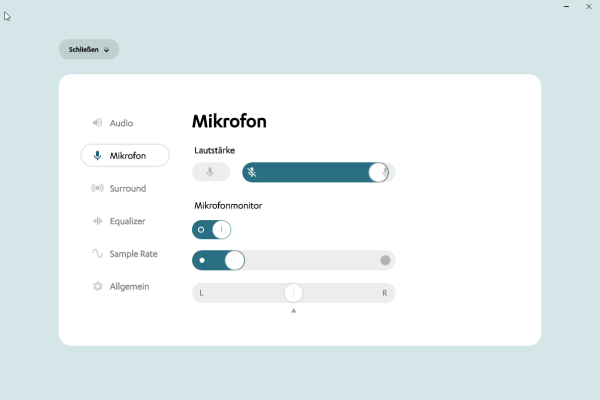Select the Mikrofon sidebar entry
Image resolution: width=600 pixels, height=400 pixels.
(x=125, y=156)
